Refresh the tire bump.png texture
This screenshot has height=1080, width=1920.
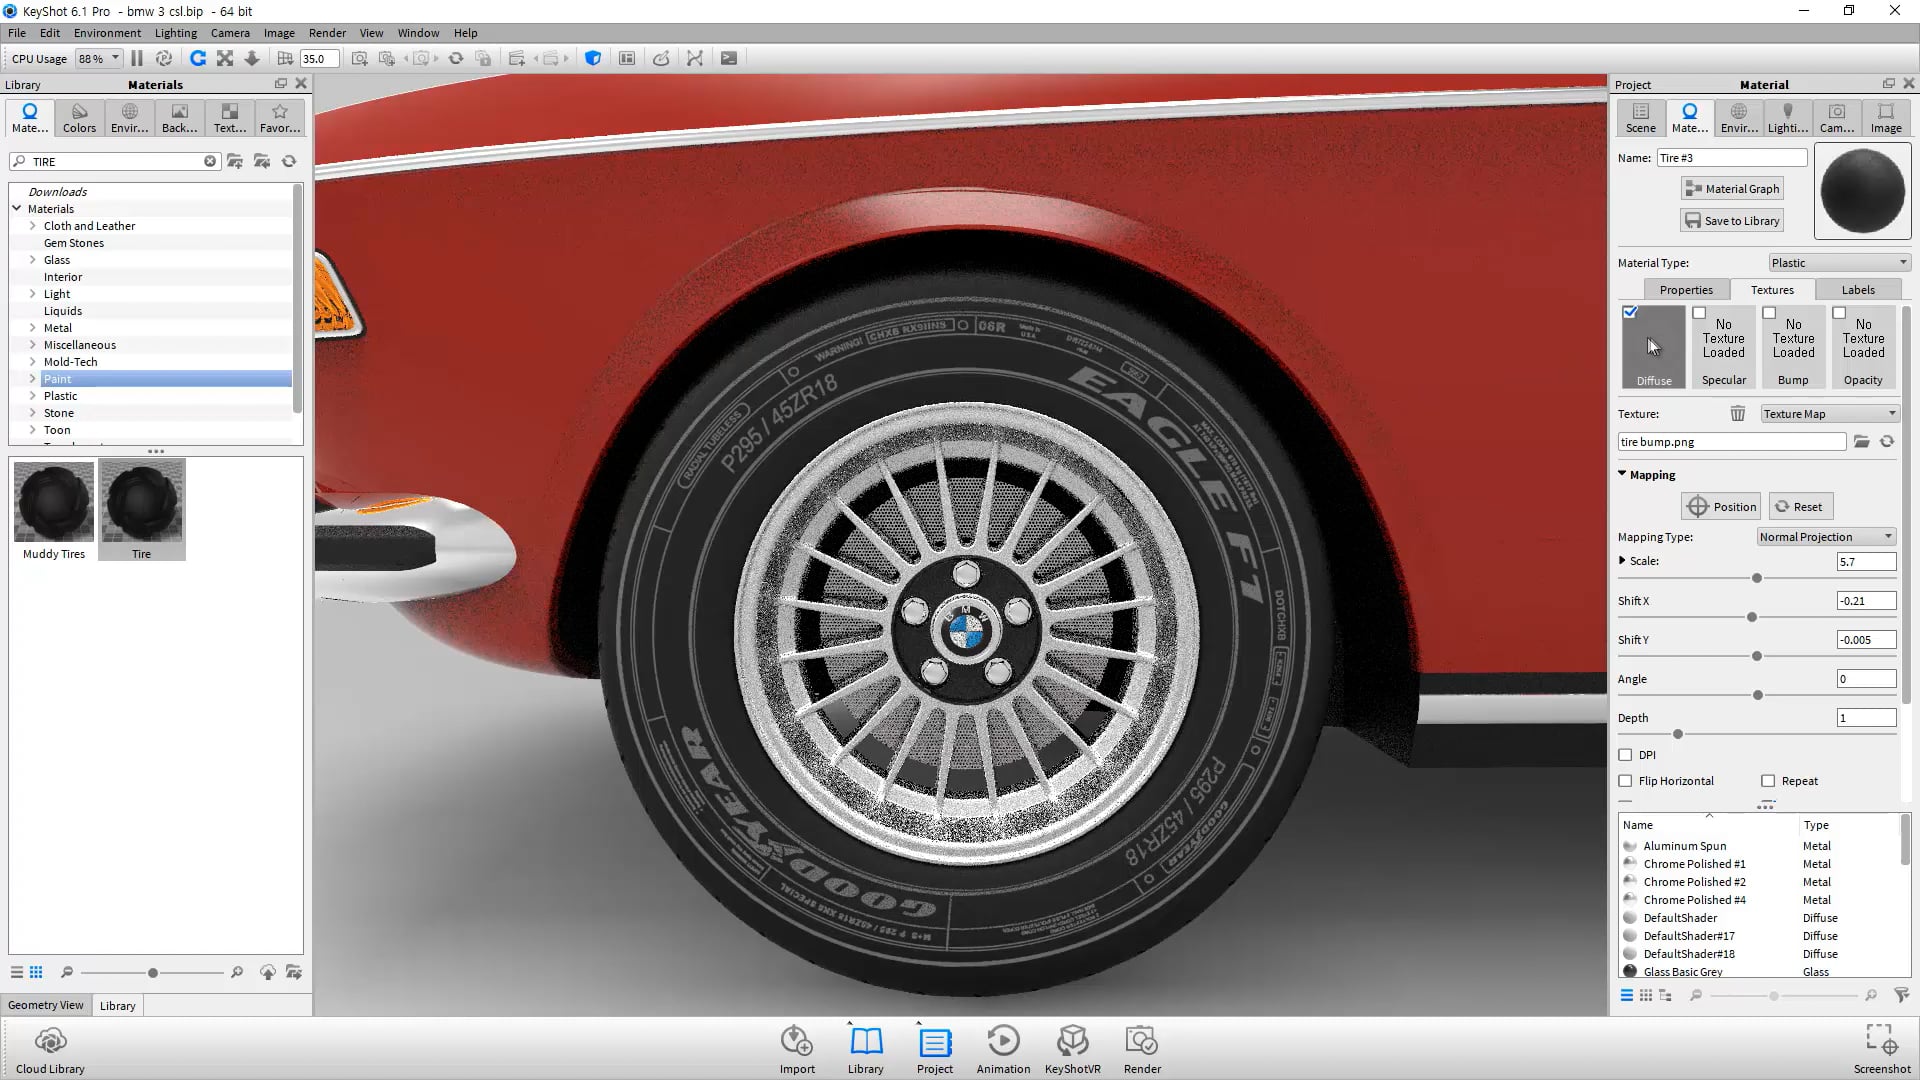(x=1887, y=442)
